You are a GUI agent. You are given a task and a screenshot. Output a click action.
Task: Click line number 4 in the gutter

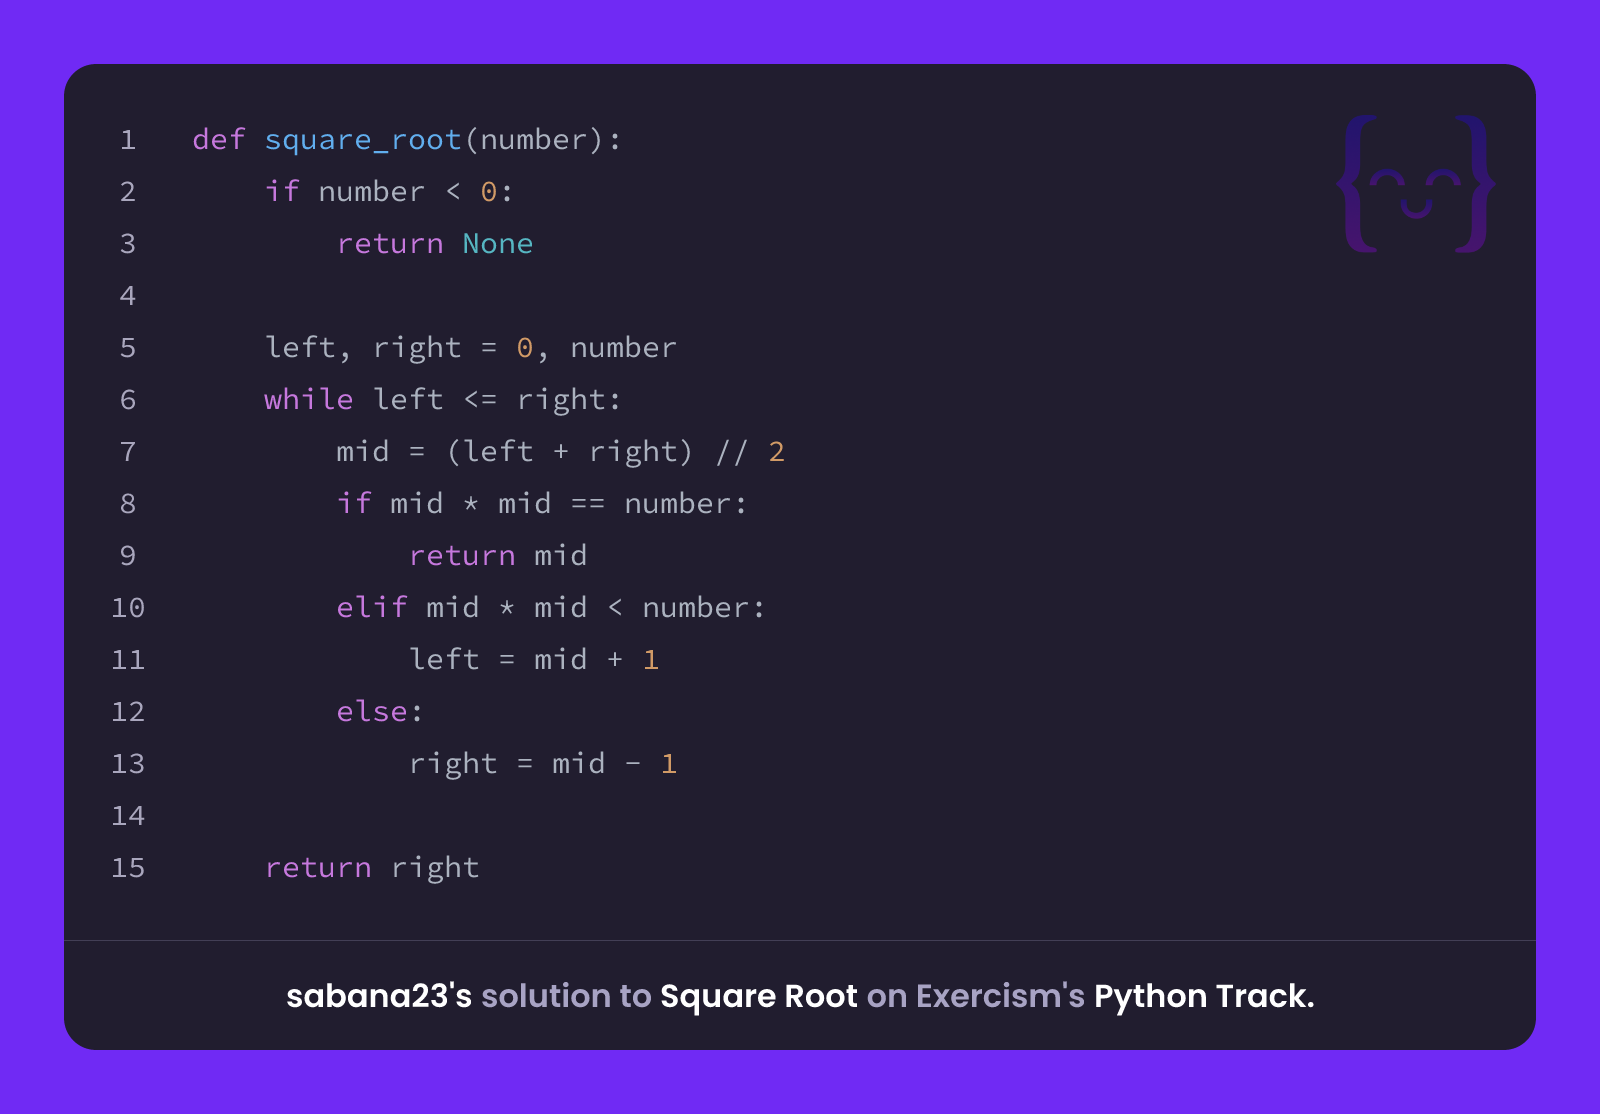tap(128, 296)
